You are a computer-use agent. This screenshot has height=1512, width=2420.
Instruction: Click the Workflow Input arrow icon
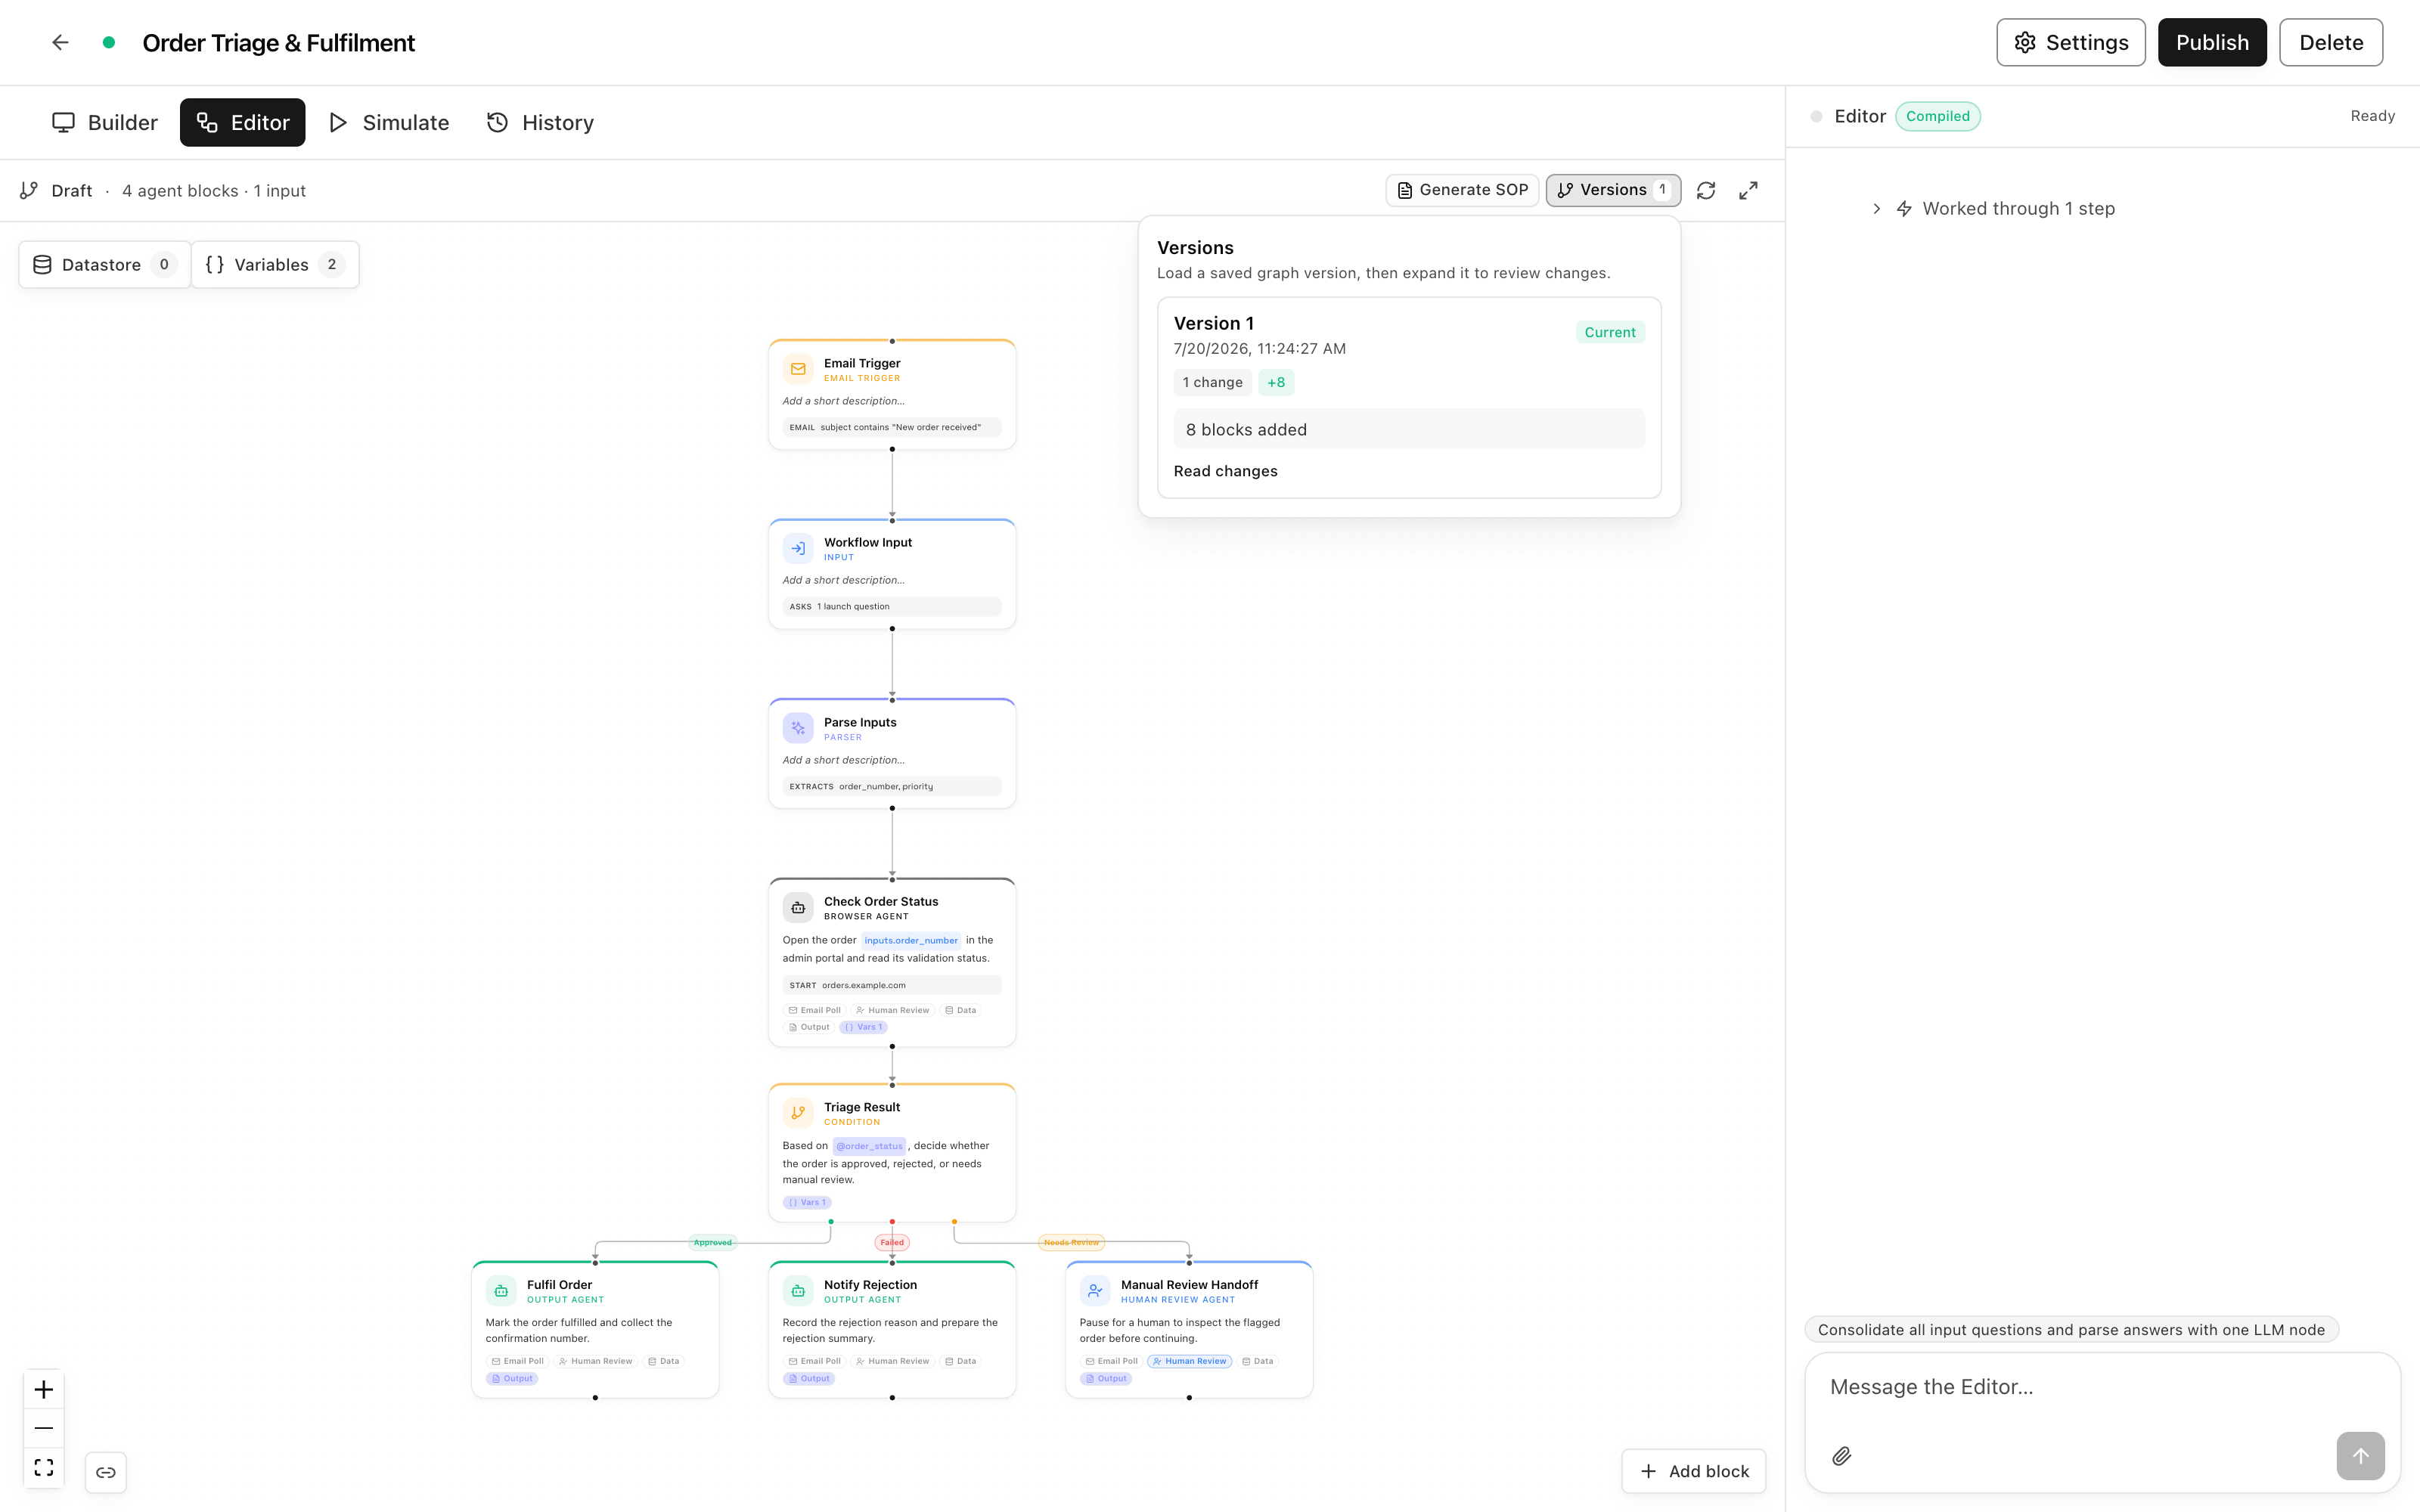(x=798, y=548)
